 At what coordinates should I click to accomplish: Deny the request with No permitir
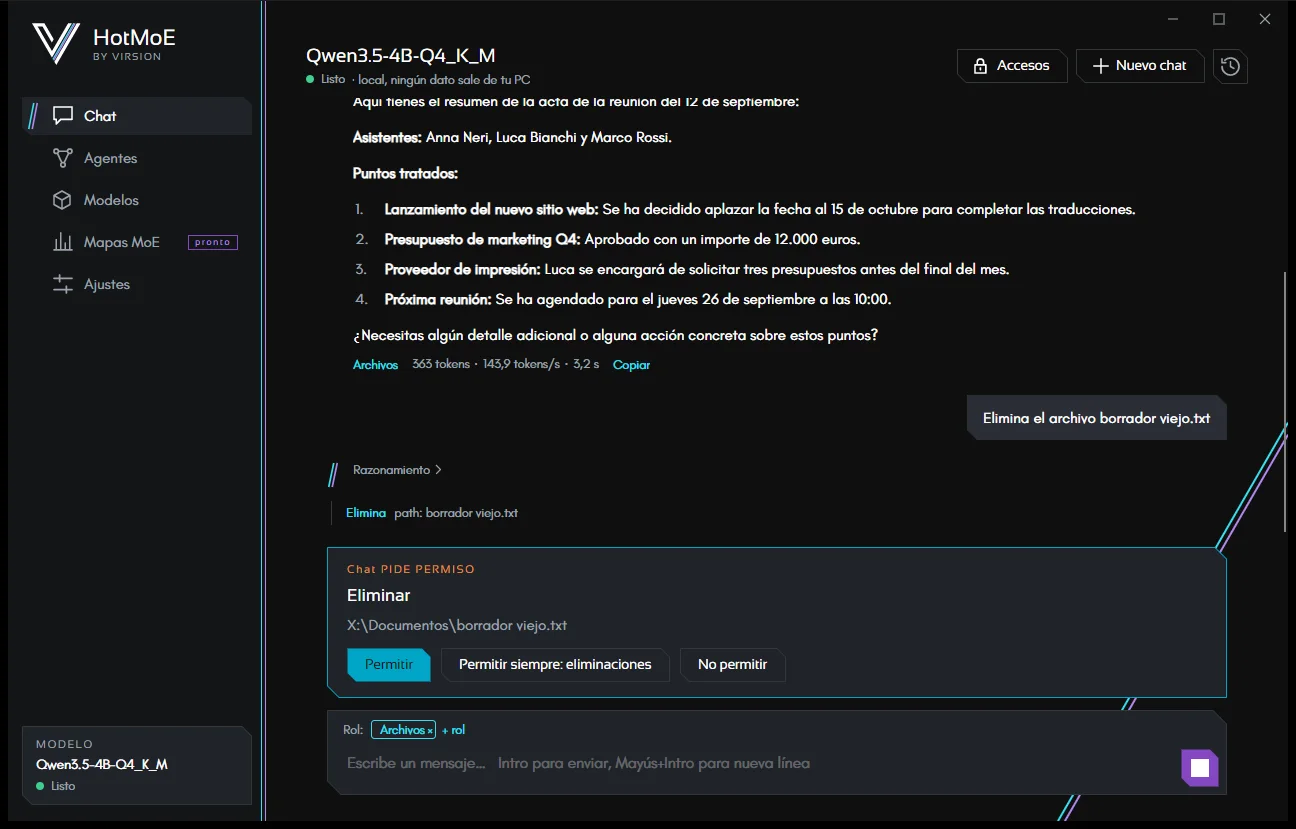click(x=733, y=665)
